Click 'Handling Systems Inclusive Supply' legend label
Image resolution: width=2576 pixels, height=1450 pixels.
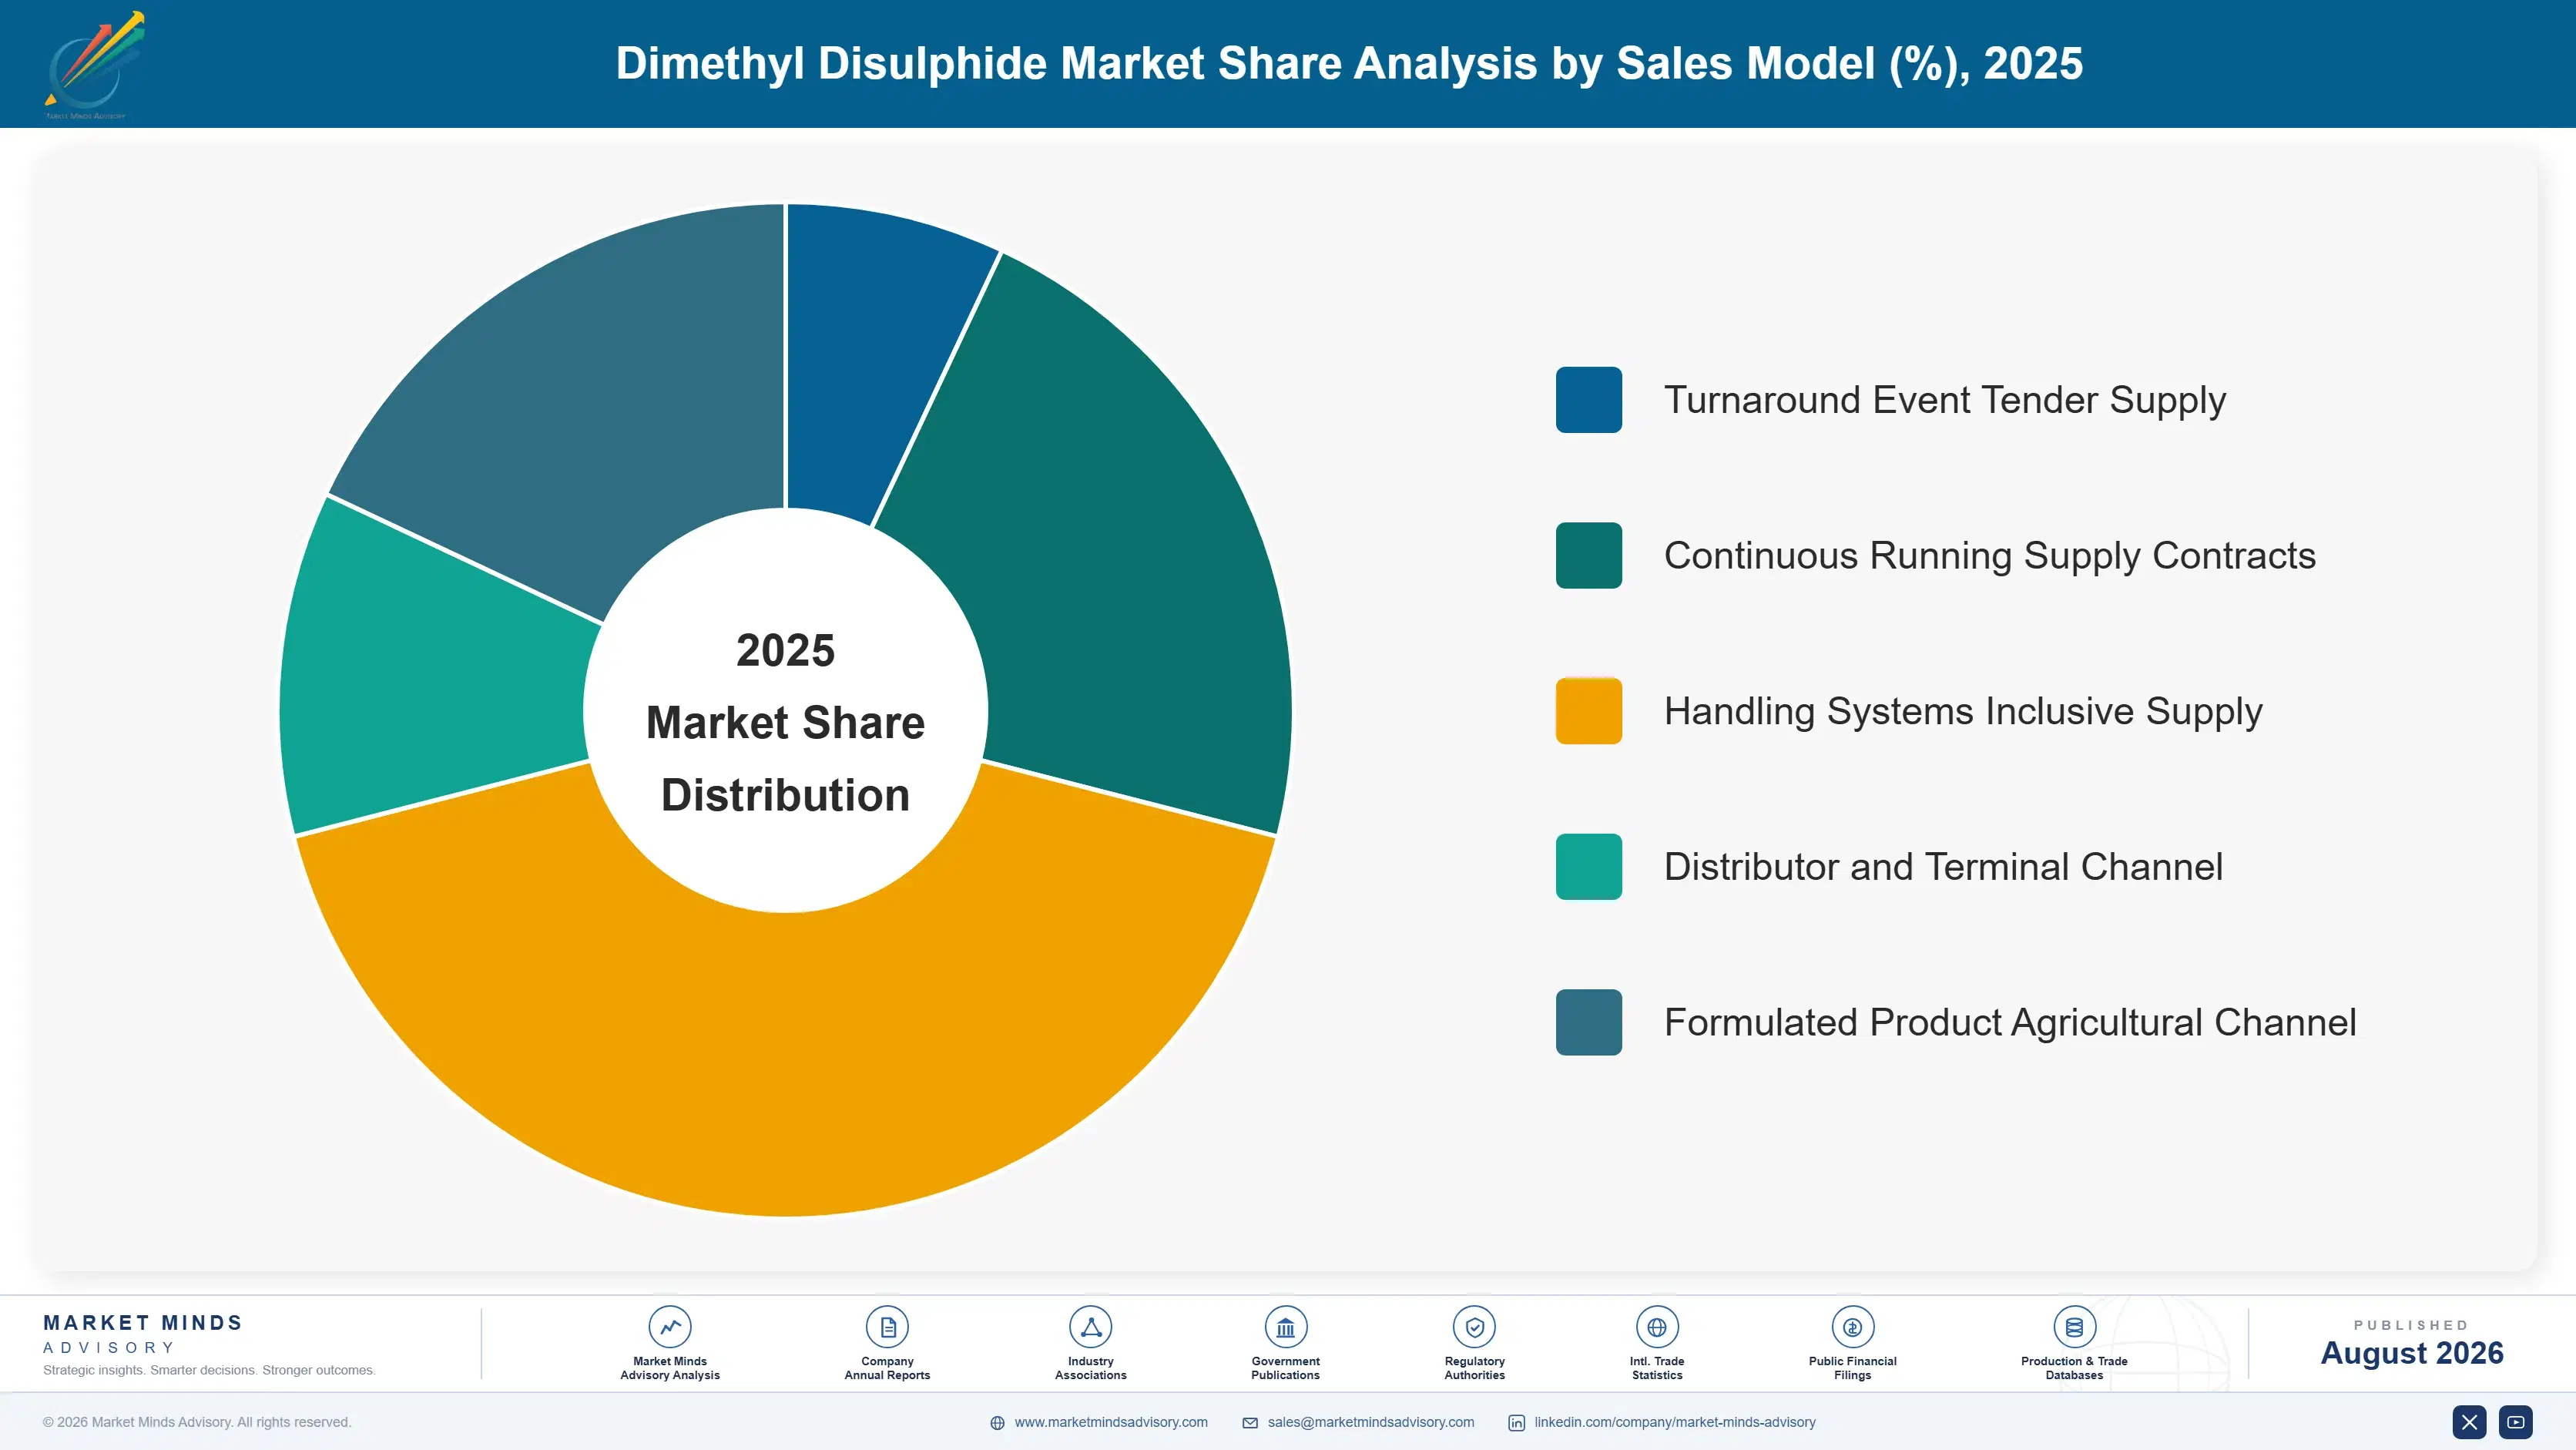(1963, 711)
